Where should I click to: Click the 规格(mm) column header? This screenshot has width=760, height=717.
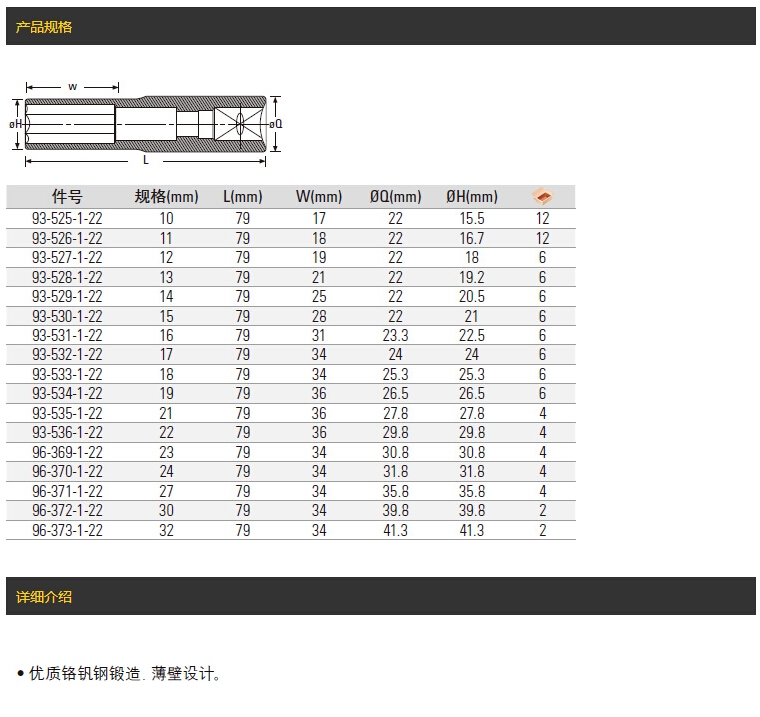tap(166, 197)
